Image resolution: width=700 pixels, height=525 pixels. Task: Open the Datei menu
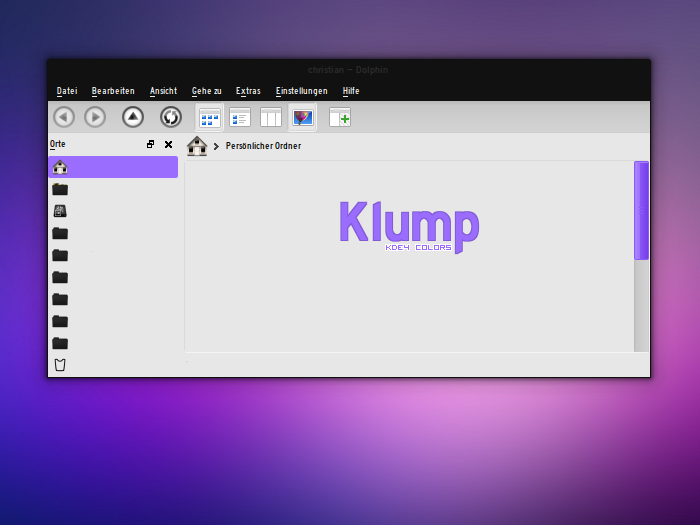pos(67,91)
